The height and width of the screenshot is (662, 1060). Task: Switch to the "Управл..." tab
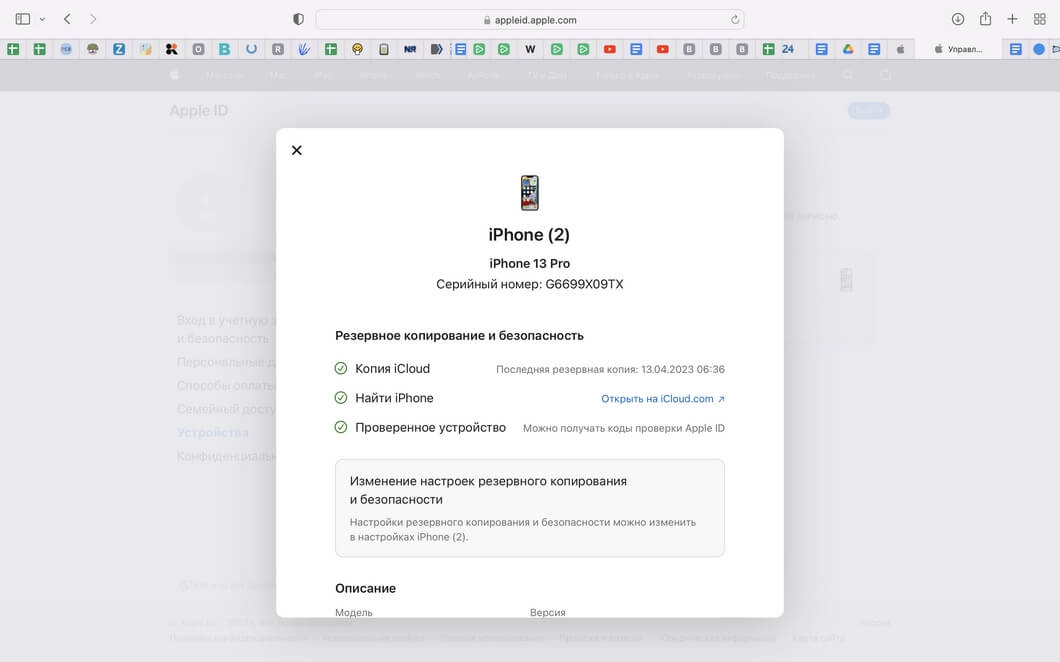[958, 49]
